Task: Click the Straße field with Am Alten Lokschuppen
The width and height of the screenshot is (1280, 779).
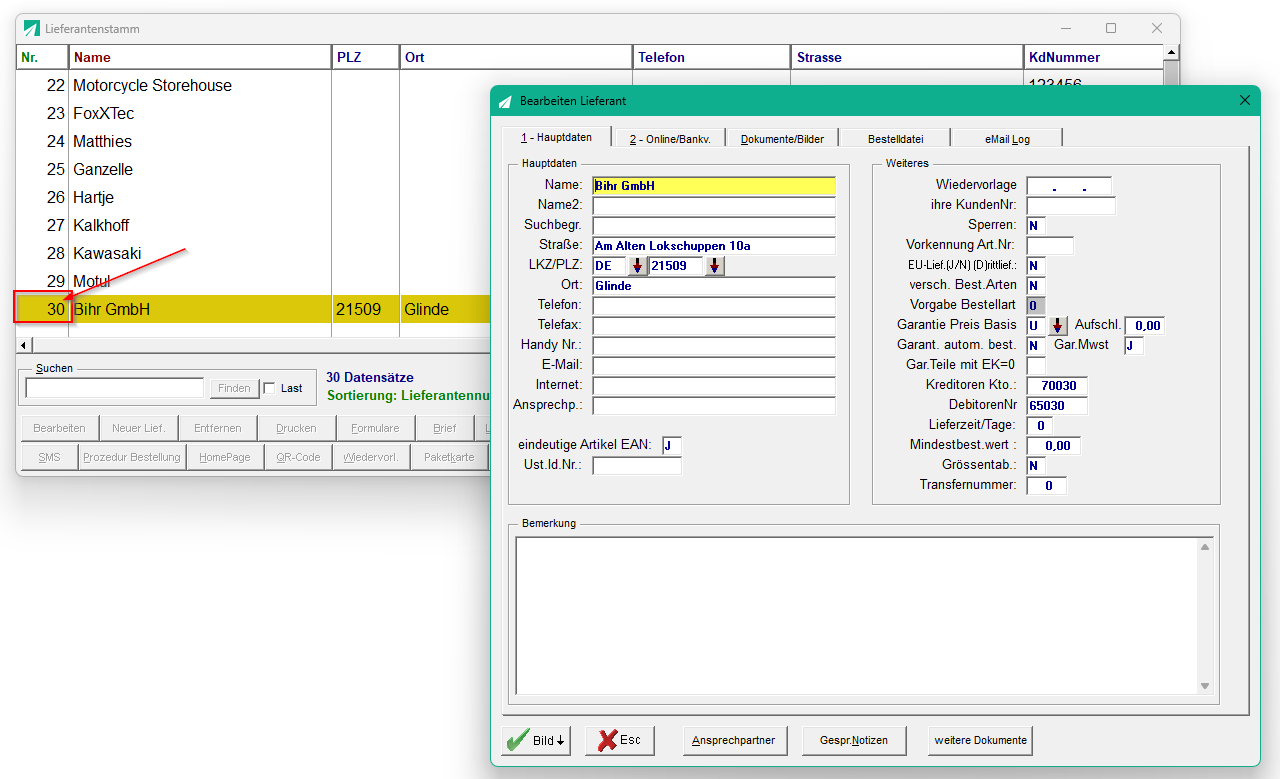Action: [714, 246]
